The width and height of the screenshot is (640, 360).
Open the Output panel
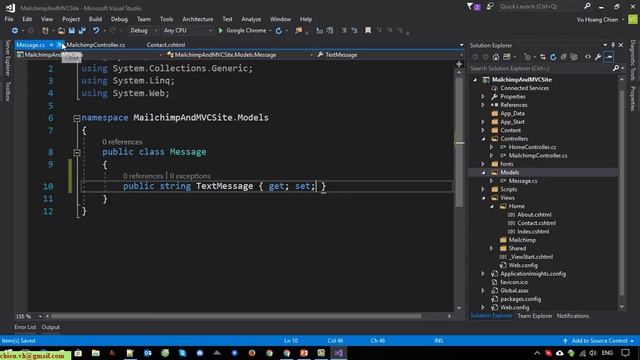pos(51,327)
